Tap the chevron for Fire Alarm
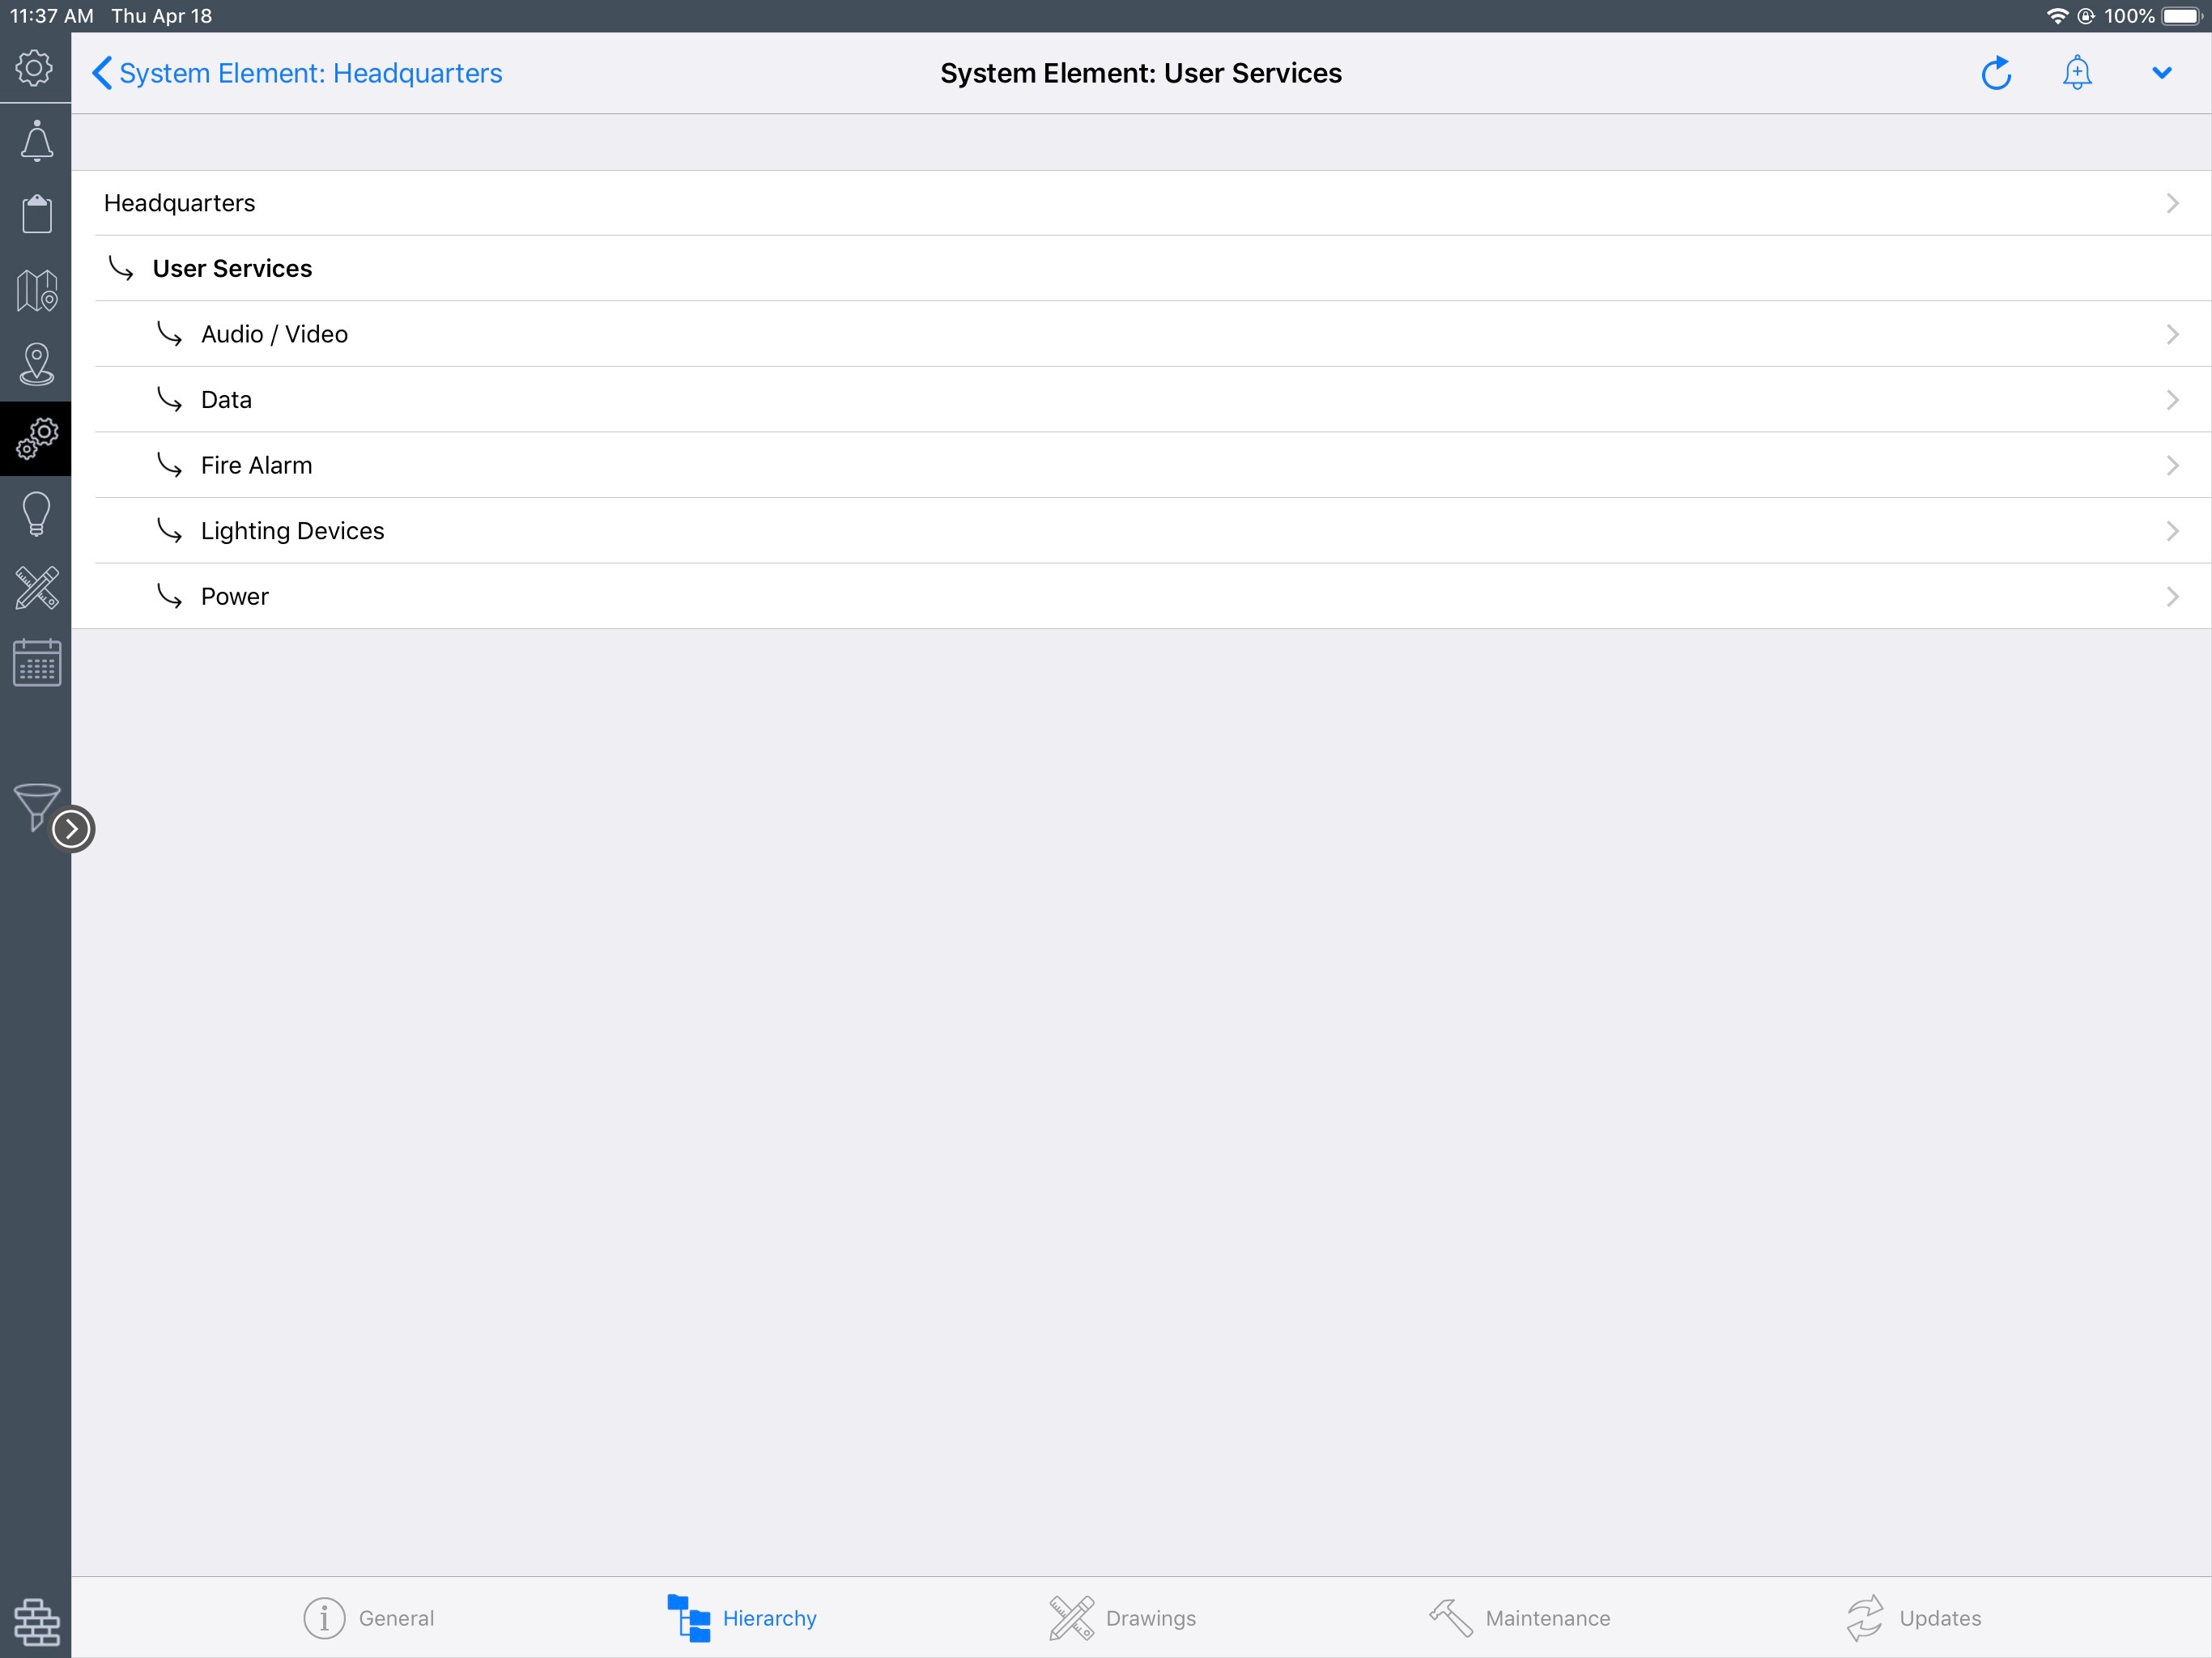This screenshot has height=1658, width=2212. 2172,465
